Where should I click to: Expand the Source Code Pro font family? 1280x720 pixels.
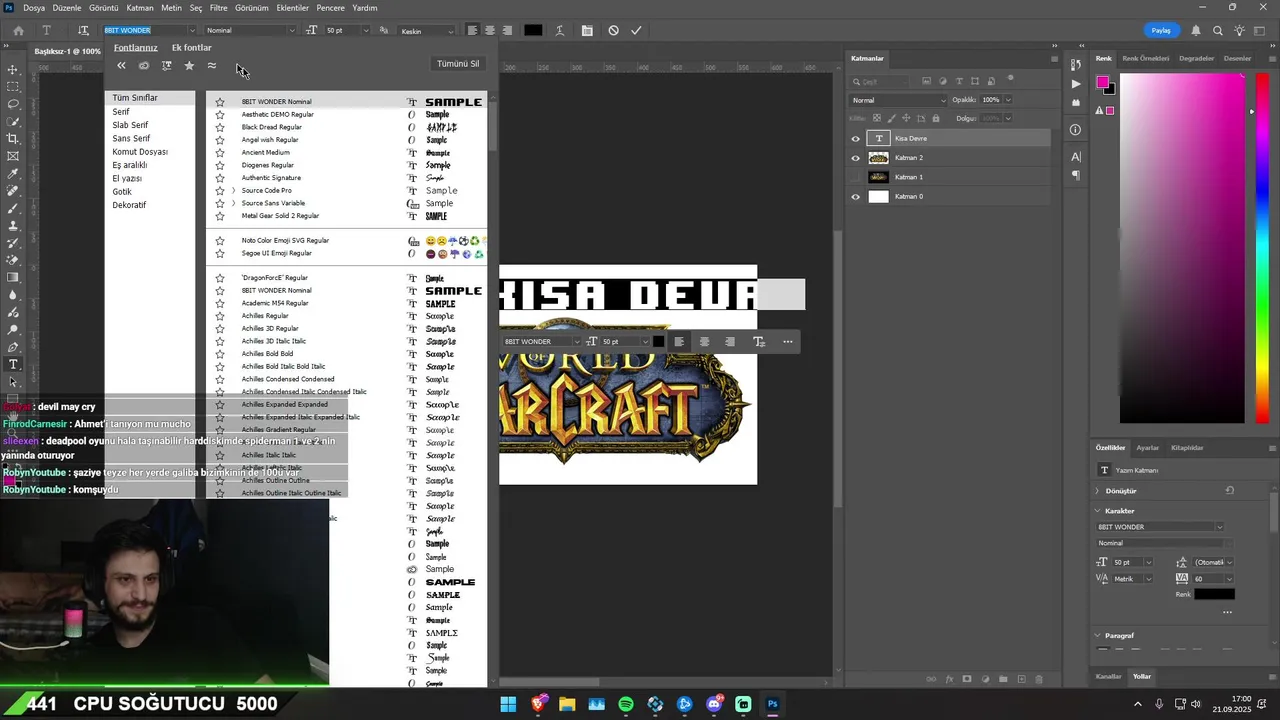point(233,190)
